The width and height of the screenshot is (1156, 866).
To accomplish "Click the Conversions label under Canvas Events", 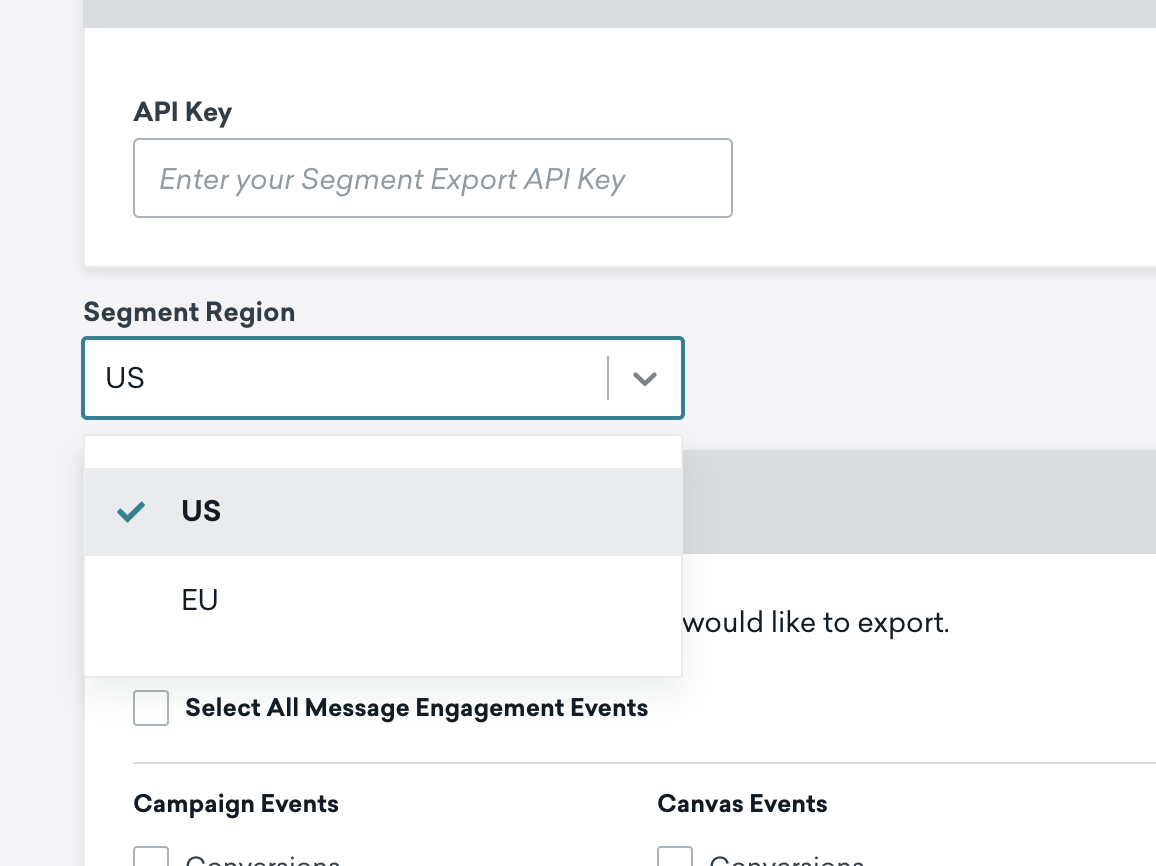I will [786, 860].
